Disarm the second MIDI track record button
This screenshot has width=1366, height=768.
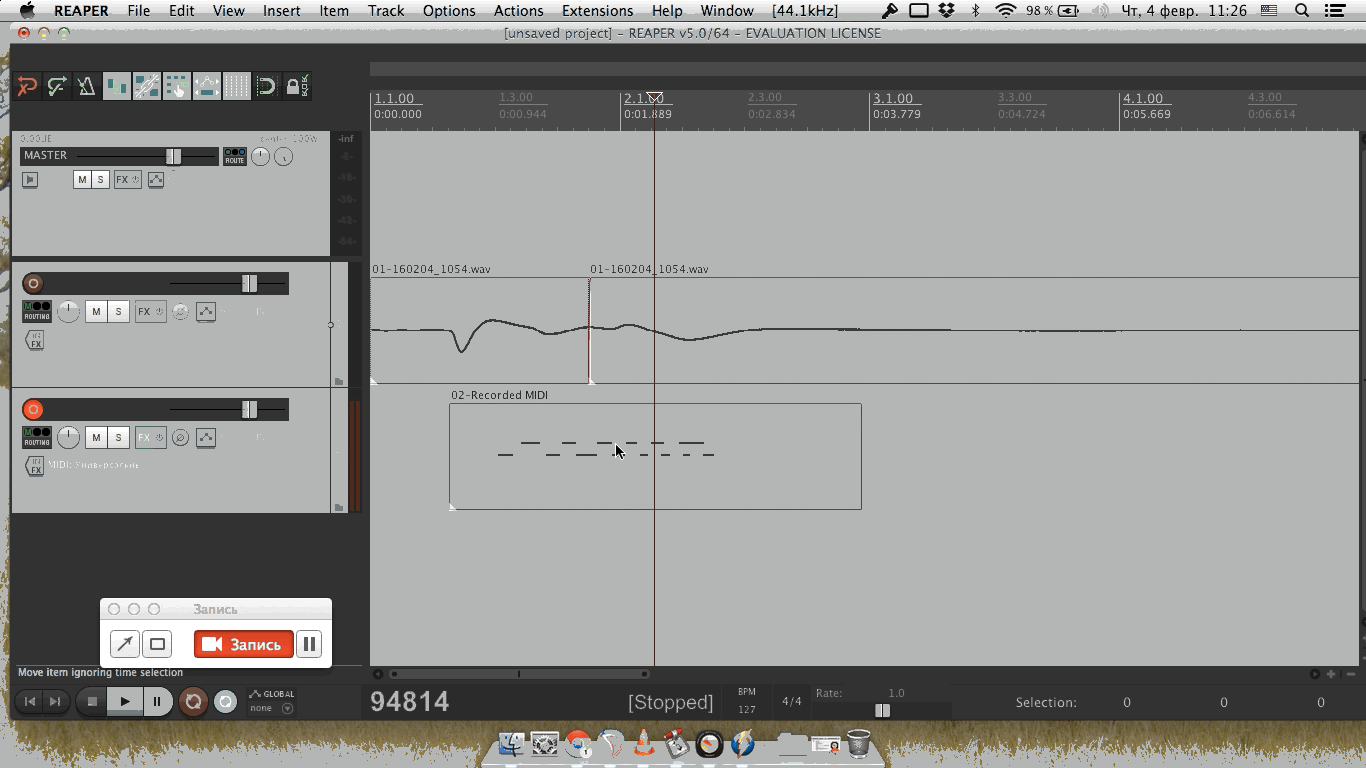coord(33,409)
